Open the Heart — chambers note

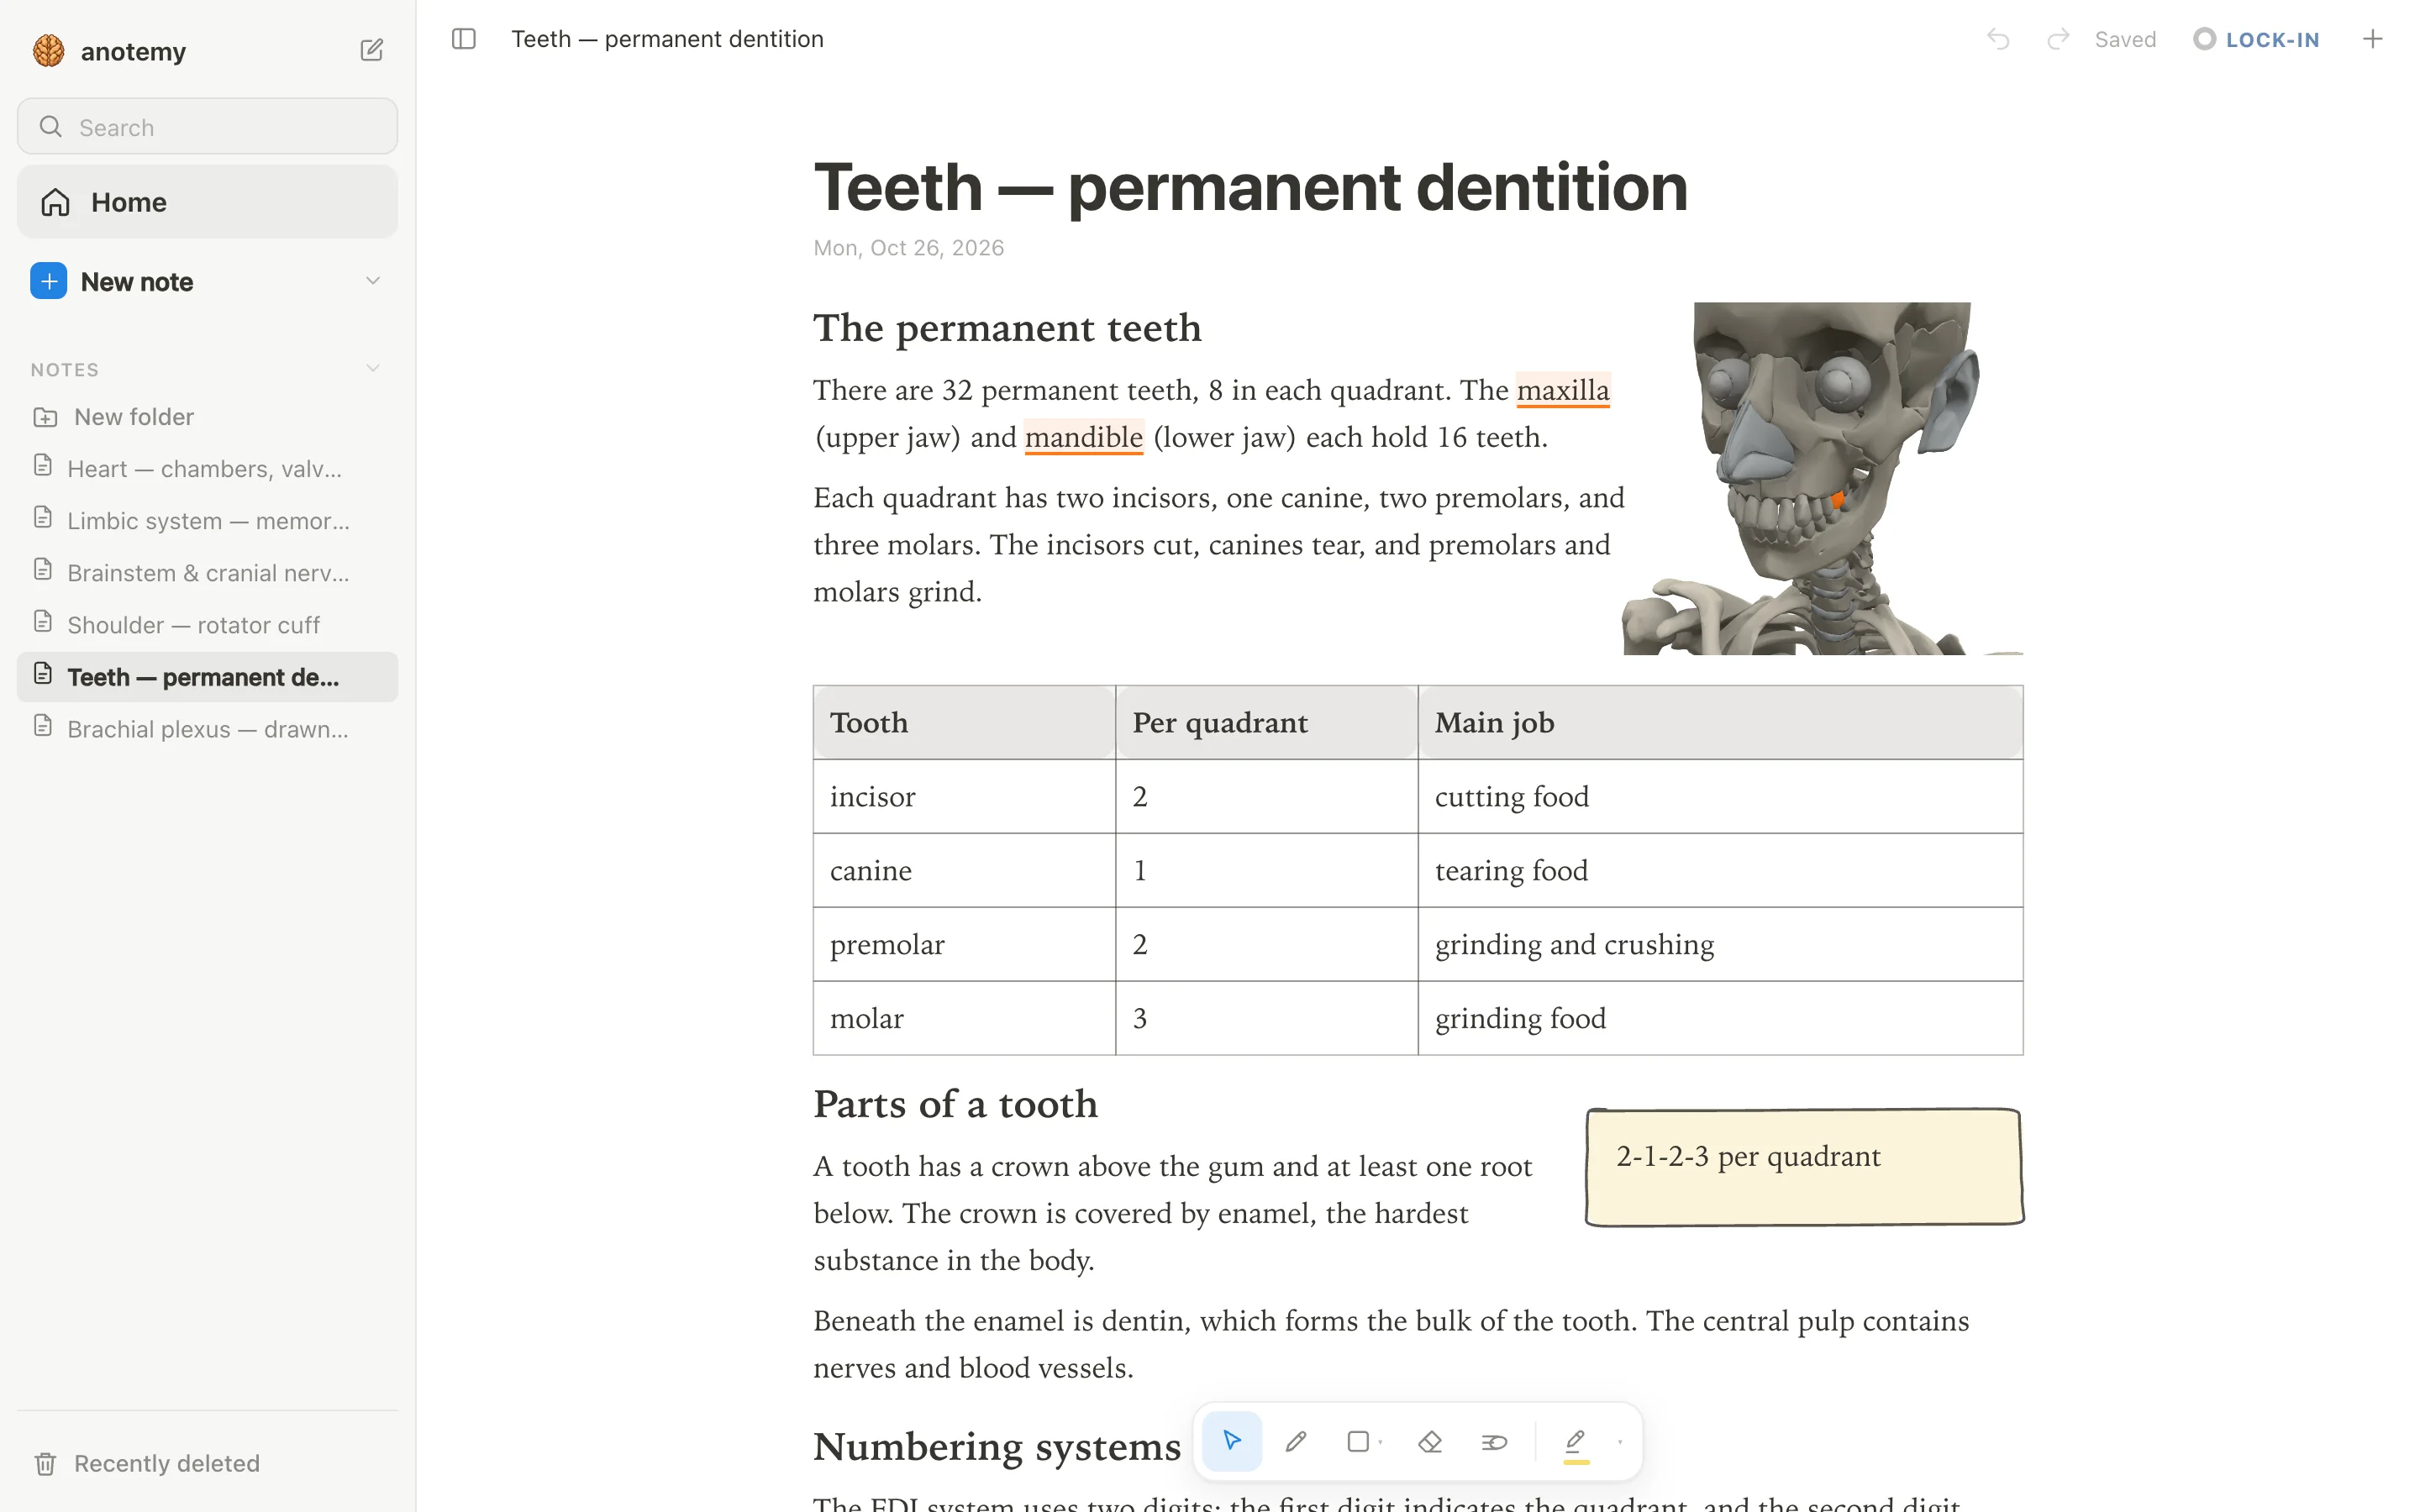[x=207, y=469]
